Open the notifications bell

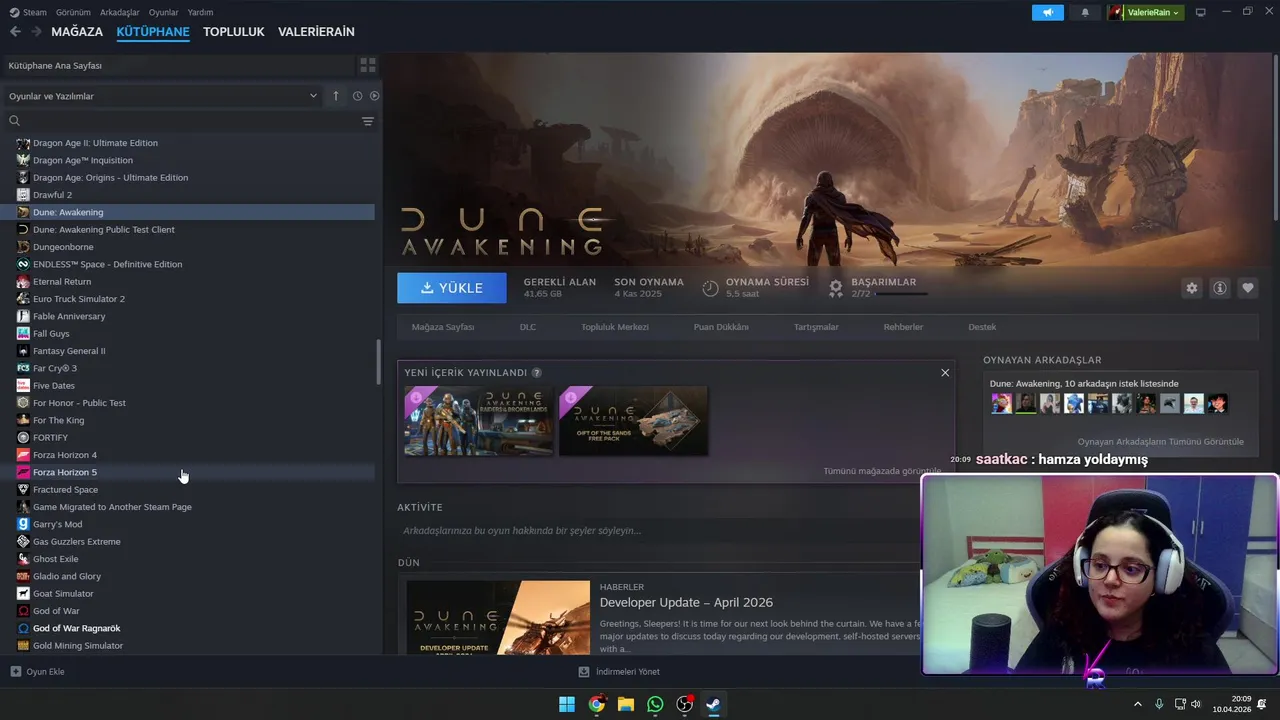[x=1085, y=12]
